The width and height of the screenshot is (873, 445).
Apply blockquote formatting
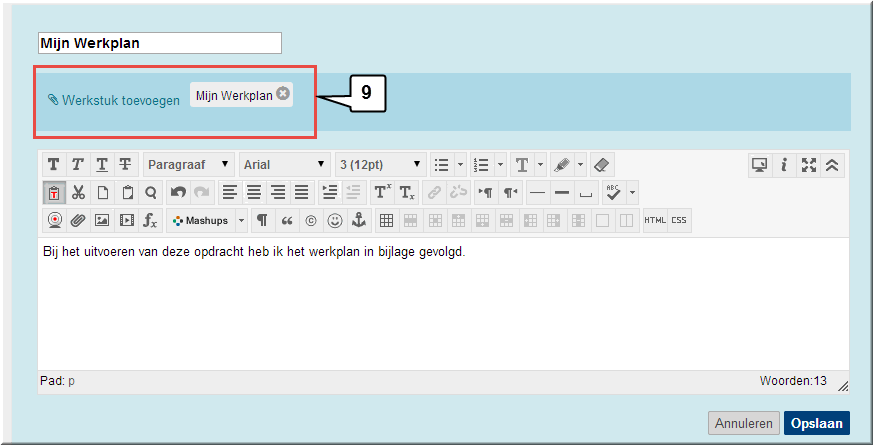[287, 221]
